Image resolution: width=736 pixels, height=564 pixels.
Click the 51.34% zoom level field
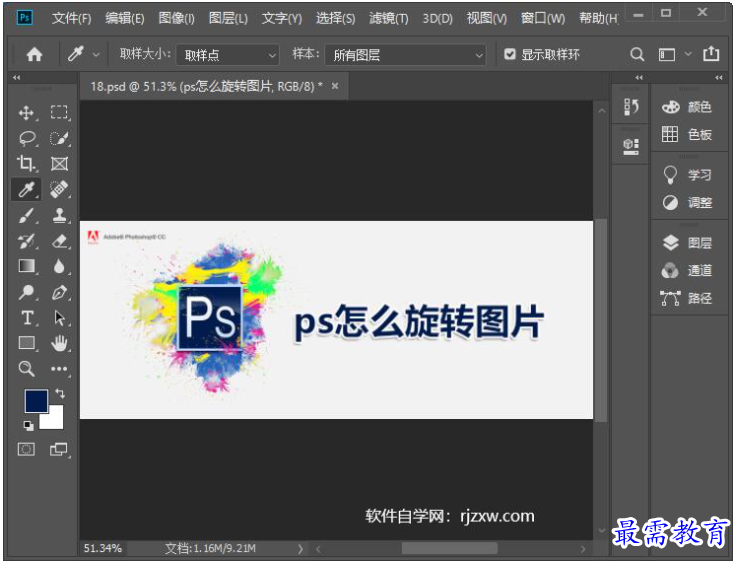click(x=103, y=548)
